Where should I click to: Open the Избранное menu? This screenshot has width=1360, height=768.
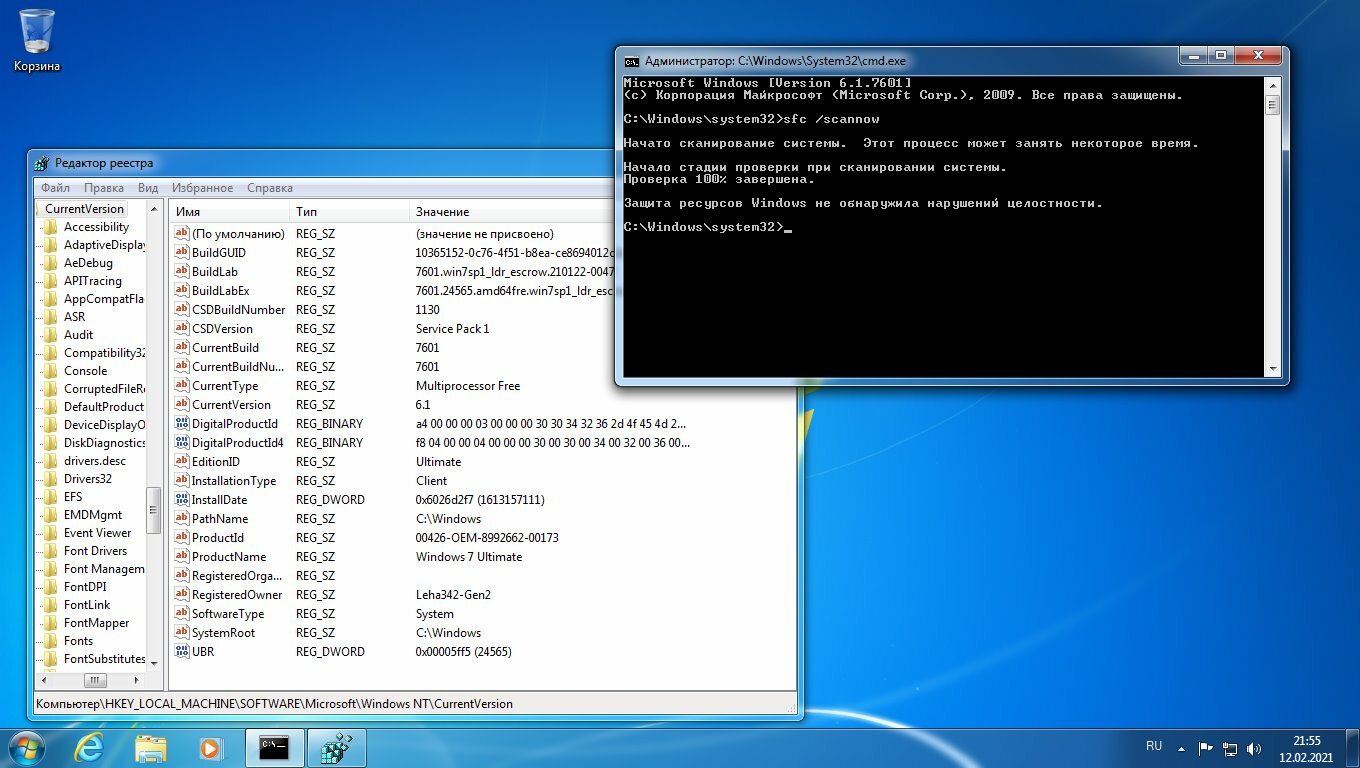point(202,188)
